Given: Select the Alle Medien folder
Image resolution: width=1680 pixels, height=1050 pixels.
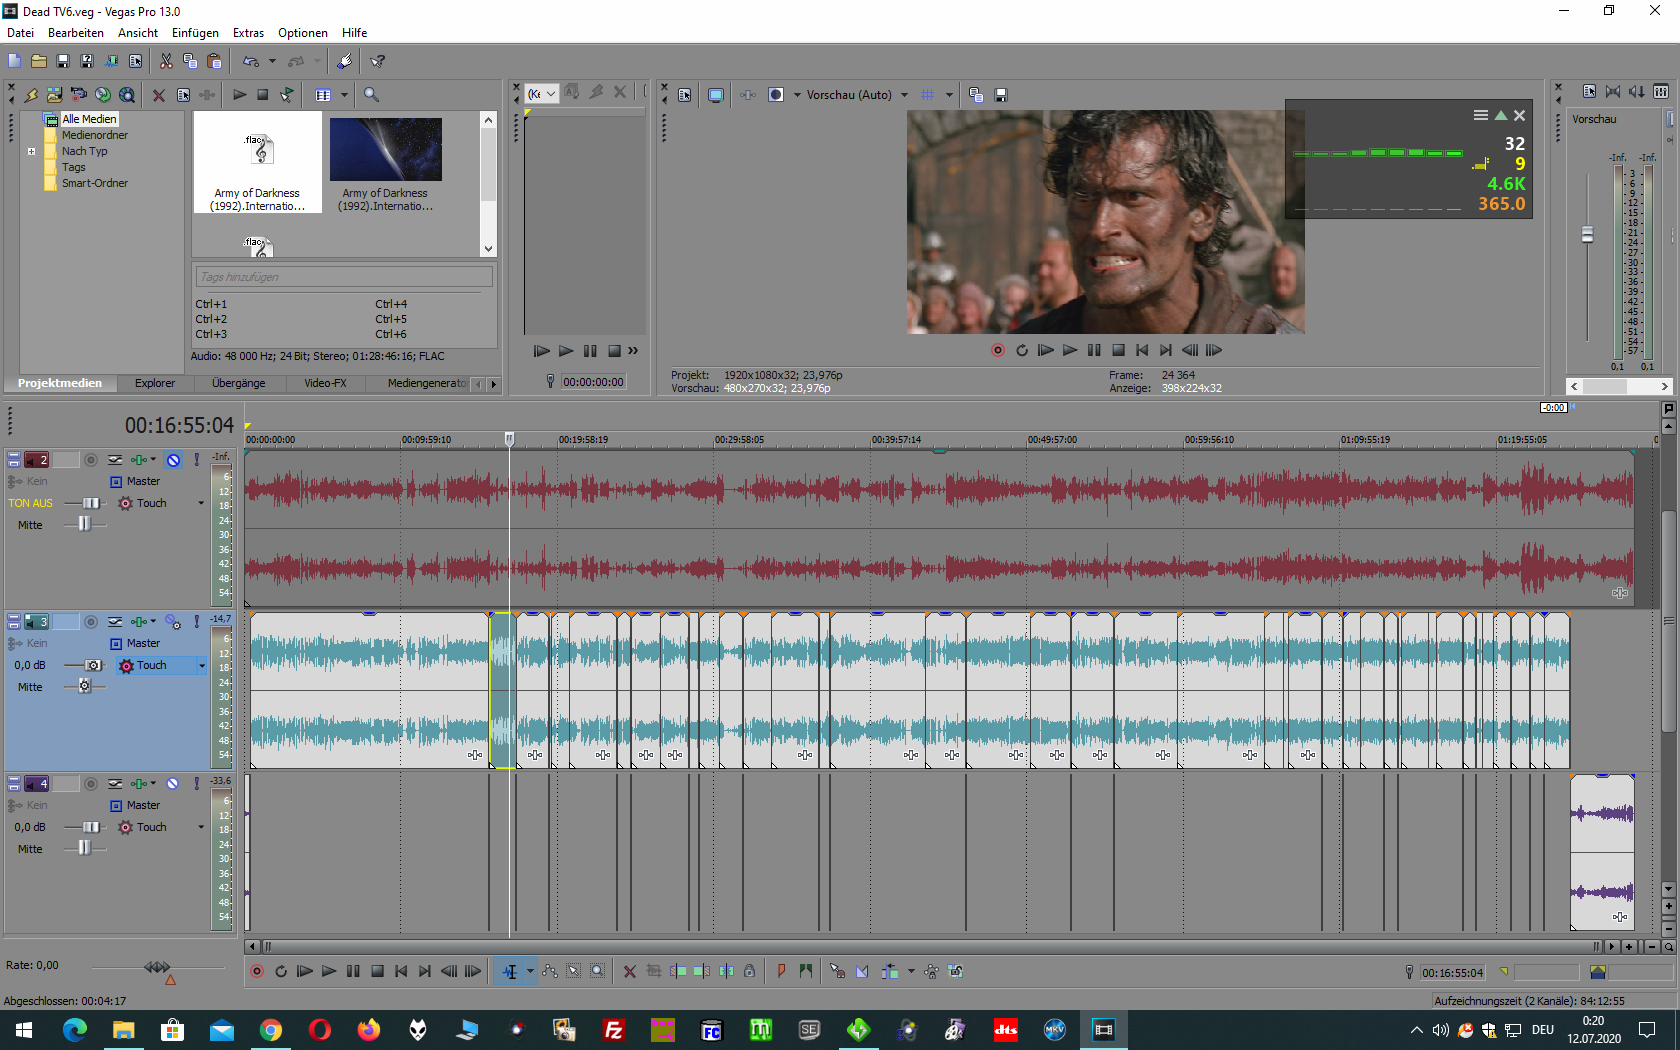Looking at the screenshot, I should [x=89, y=119].
